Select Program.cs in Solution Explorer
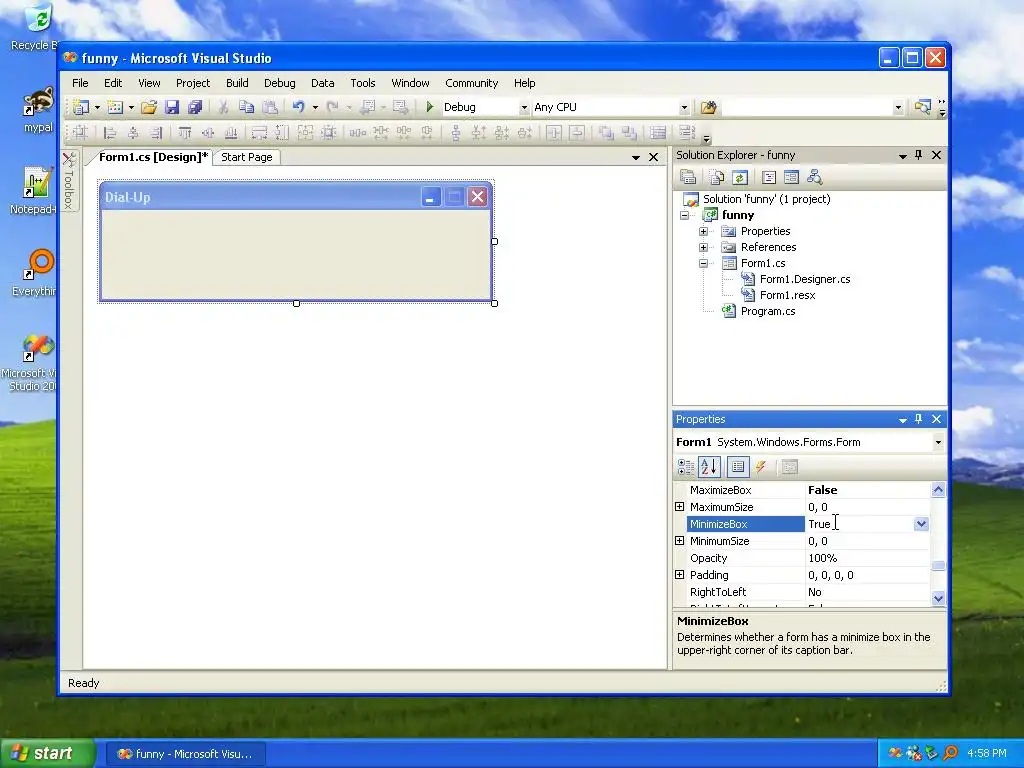Screen dimensions: 1024x768 pos(768,311)
